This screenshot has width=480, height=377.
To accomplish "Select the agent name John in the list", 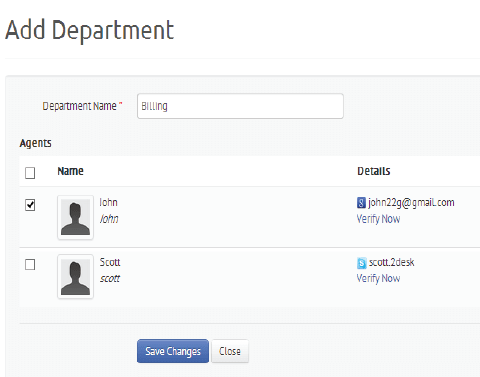I will click(x=108, y=202).
